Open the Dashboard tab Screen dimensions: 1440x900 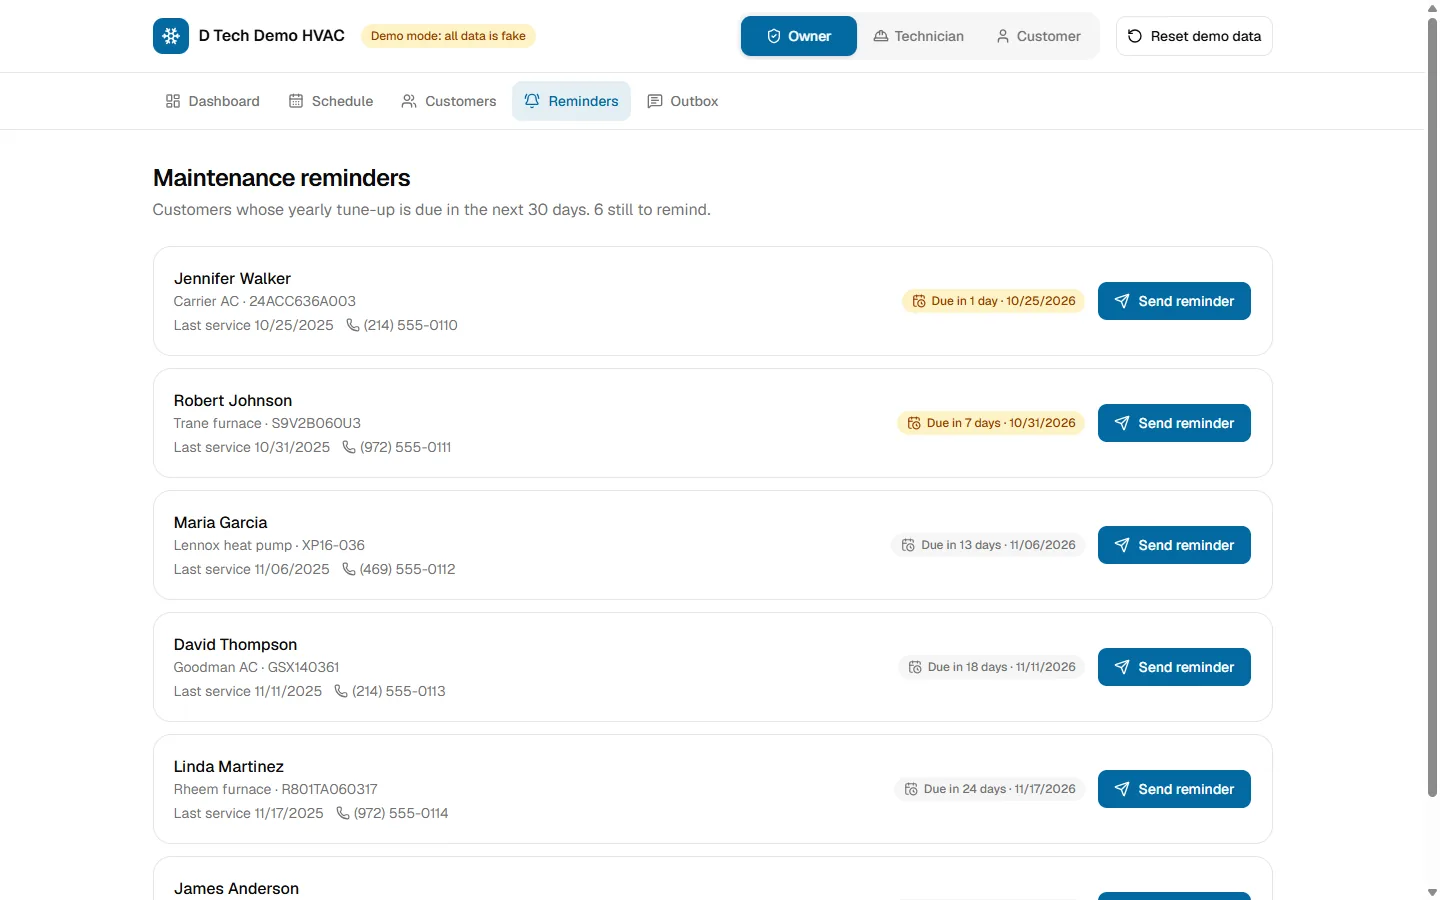point(213,101)
